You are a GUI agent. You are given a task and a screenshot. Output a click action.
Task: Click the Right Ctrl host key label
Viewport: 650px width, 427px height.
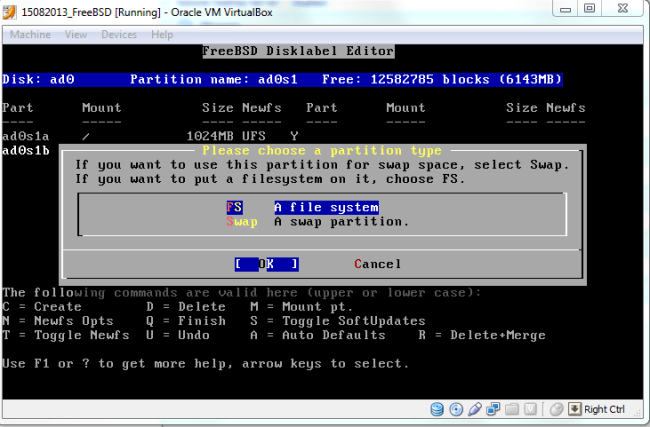click(x=603, y=410)
